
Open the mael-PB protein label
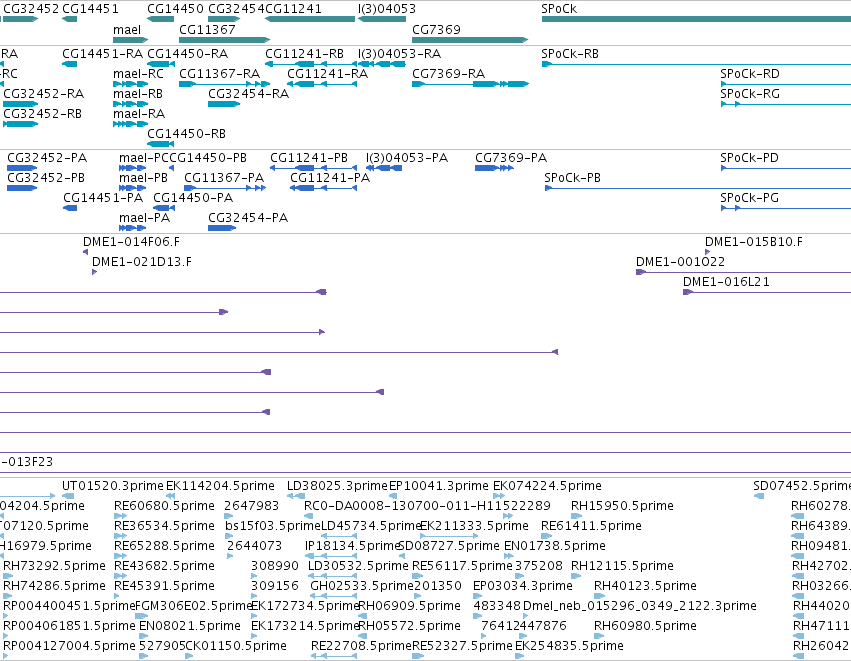[143, 178]
